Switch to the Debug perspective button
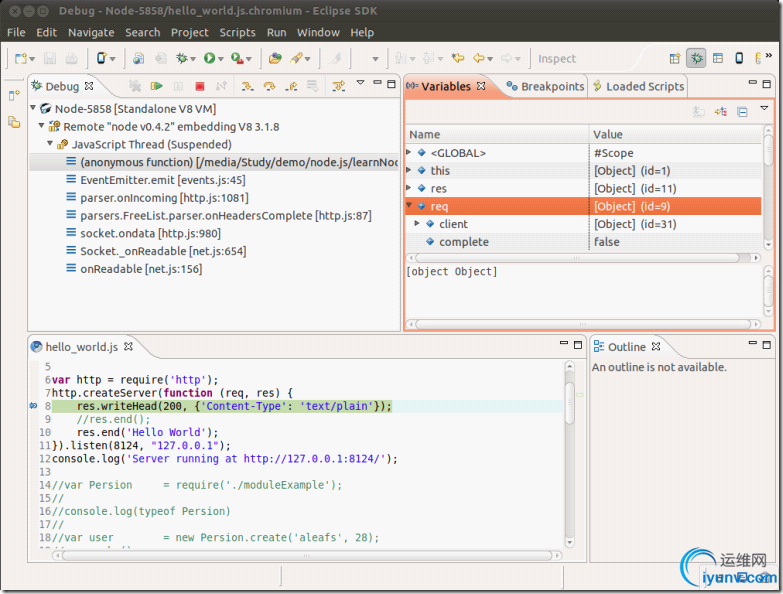The image size is (783, 594). pyautogui.click(x=696, y=58)
